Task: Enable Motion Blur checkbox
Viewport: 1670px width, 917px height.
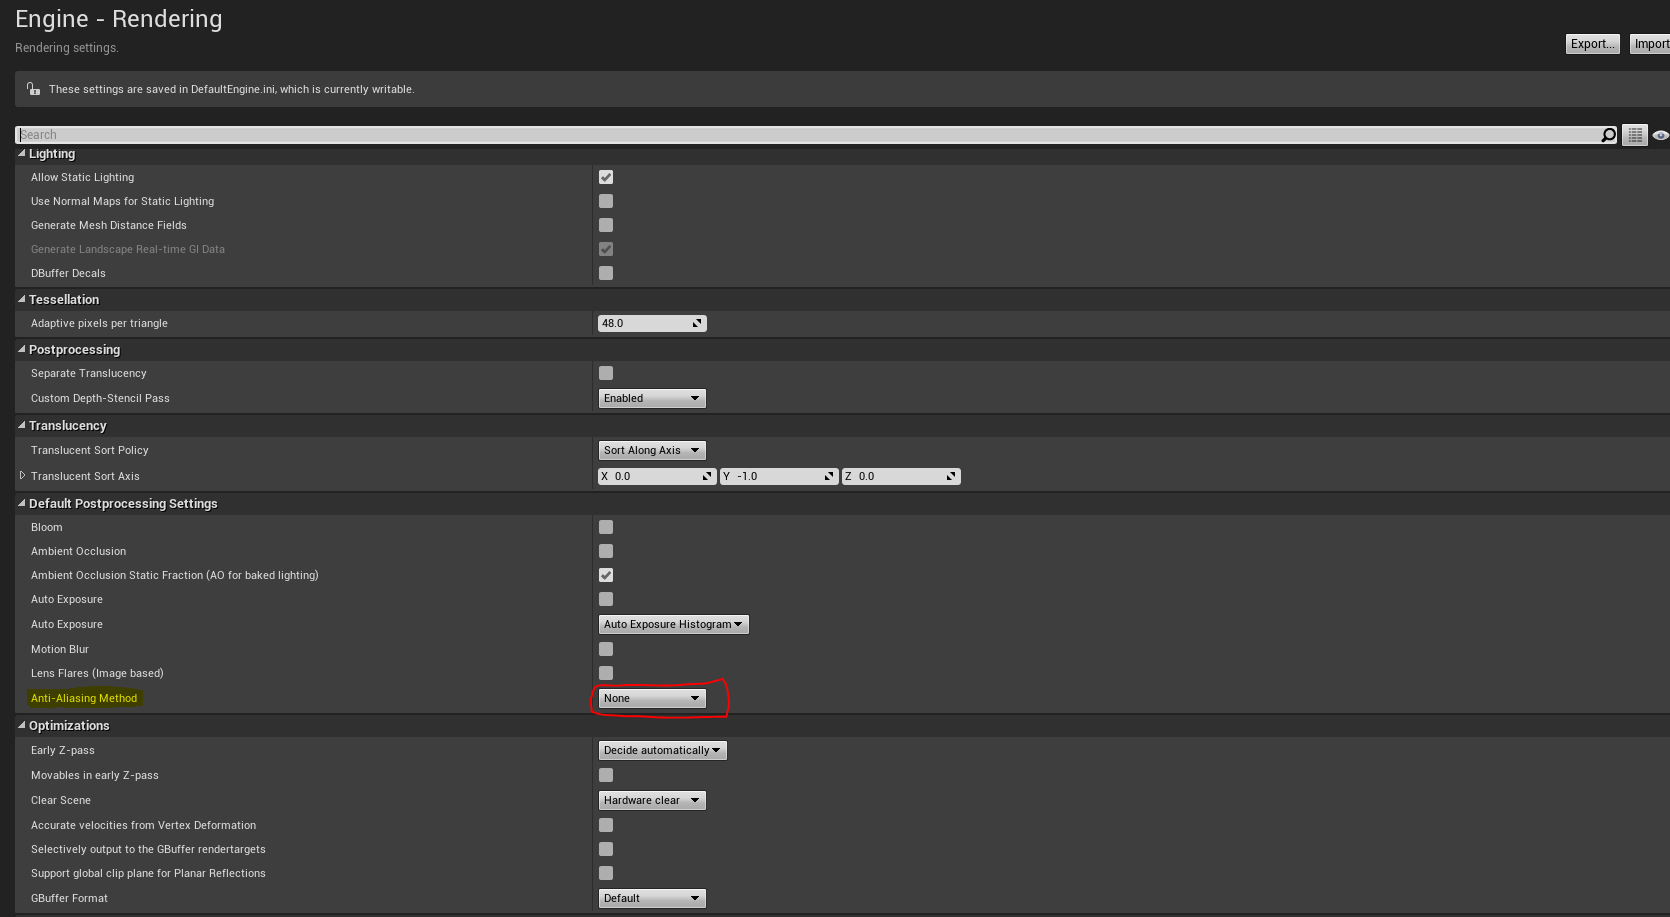Action: tap(606, 649)
